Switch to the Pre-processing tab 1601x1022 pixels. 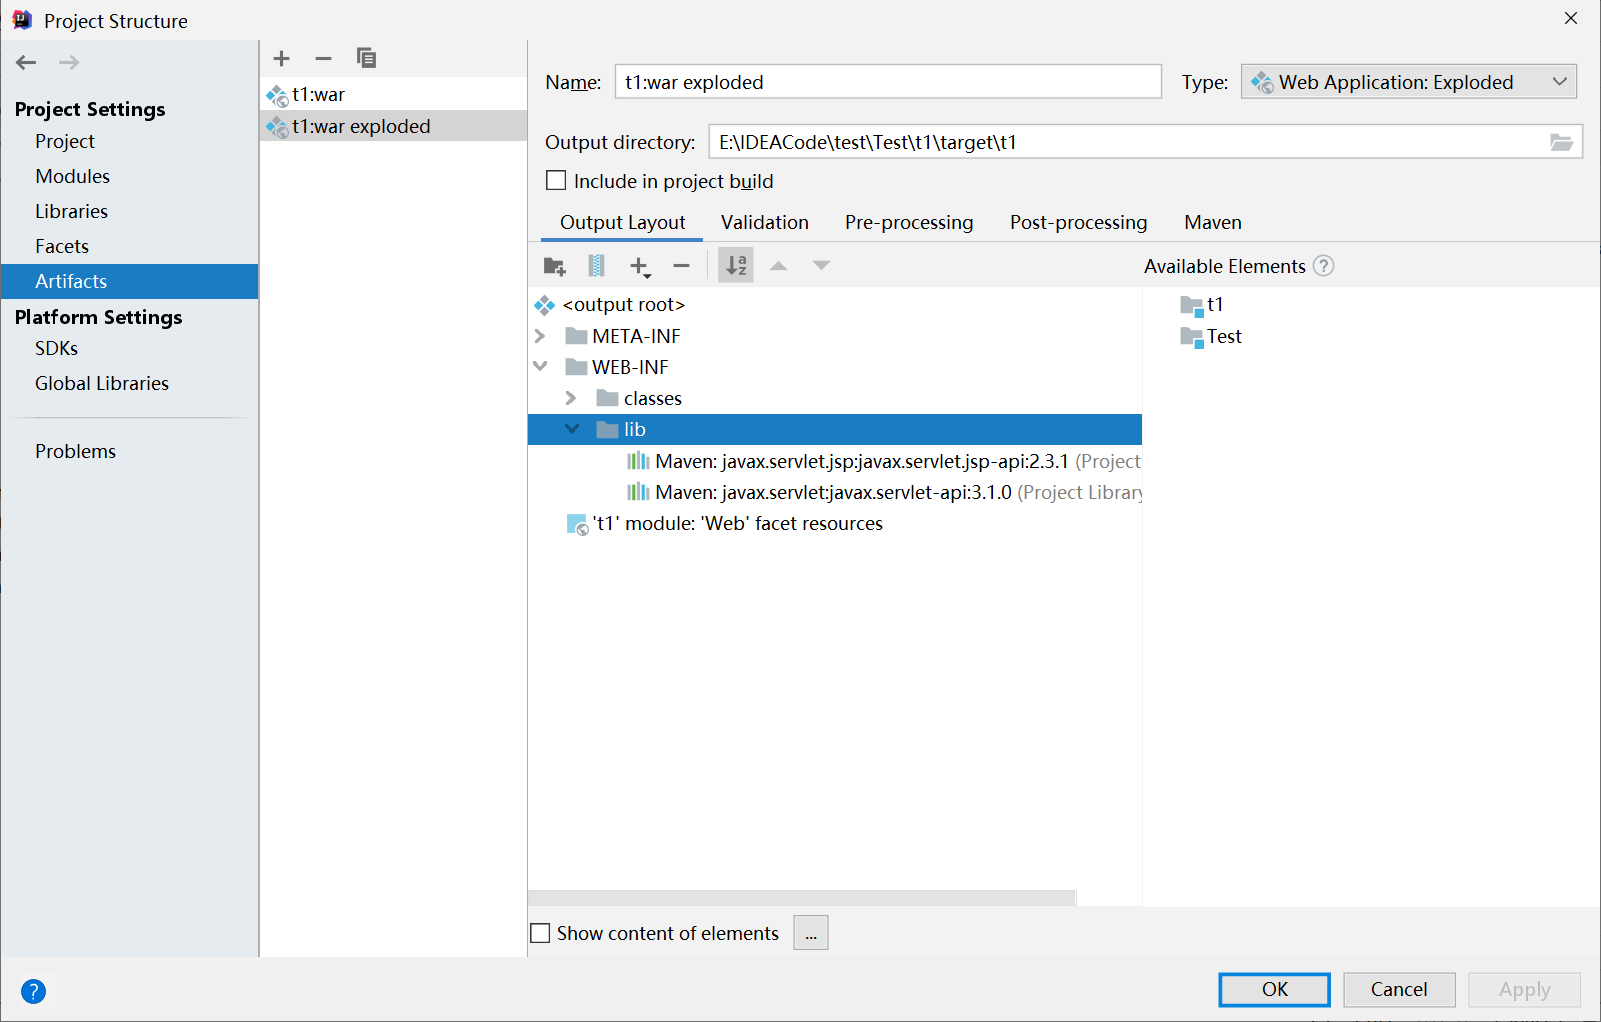(909, 222)
